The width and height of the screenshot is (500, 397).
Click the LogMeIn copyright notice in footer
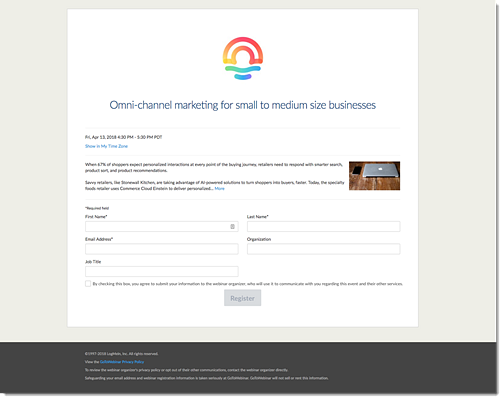point(122,354)
